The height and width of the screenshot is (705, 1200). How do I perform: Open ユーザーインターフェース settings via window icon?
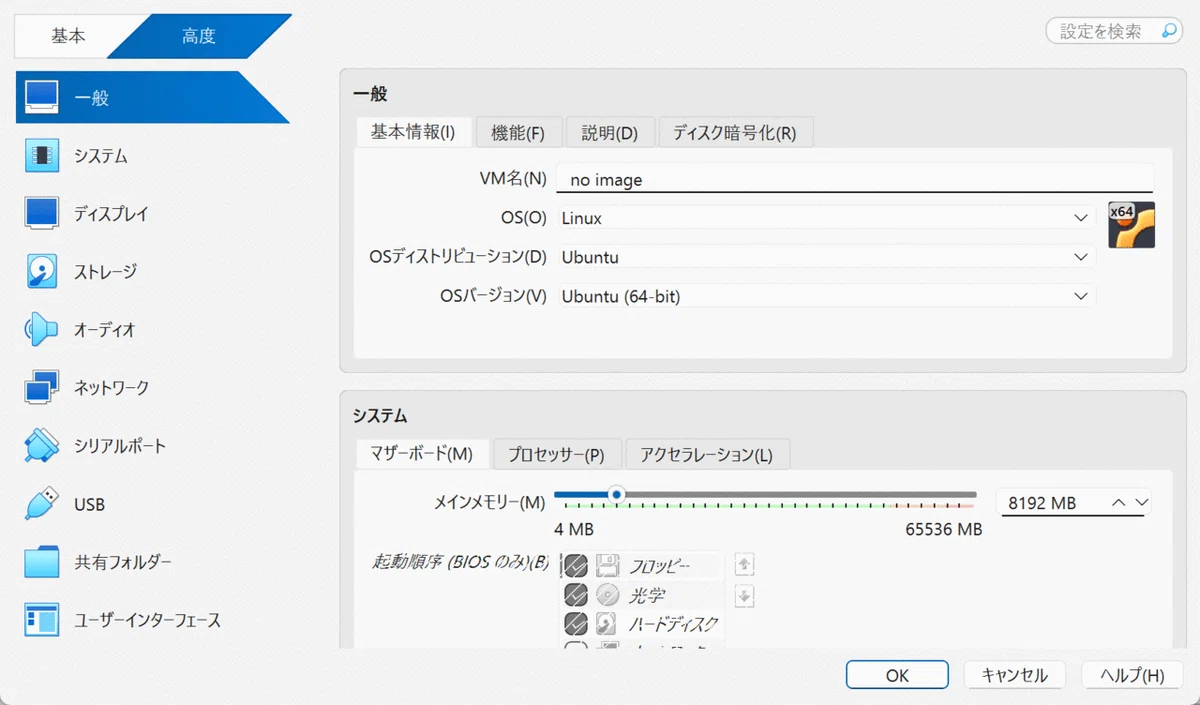pyautogui.click(x=42, y=620)
